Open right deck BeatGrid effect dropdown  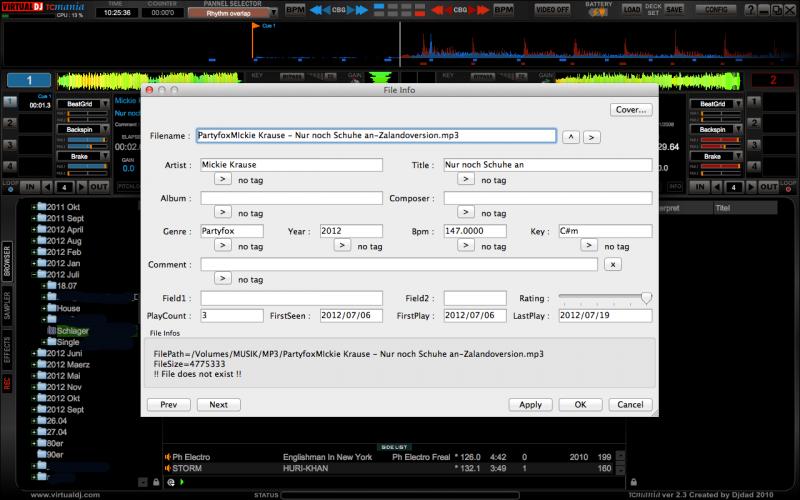tap(738, 104)
